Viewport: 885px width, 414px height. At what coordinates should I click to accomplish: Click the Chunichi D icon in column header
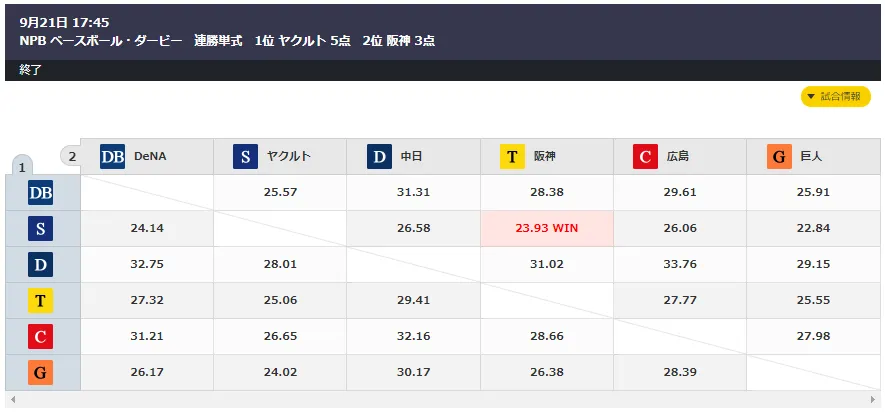(x=379, y=157)
